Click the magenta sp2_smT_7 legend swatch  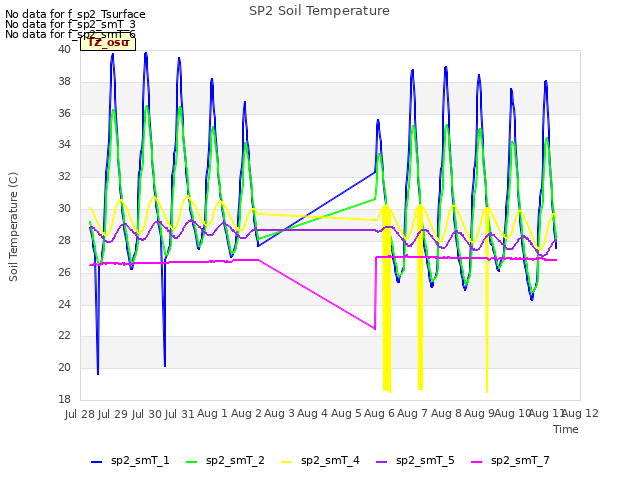pos(477,462)
